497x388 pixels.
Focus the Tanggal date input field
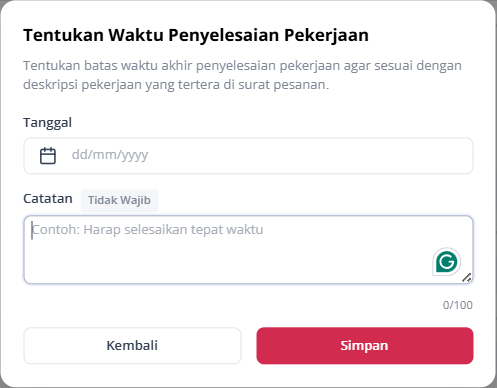[248, 156]
